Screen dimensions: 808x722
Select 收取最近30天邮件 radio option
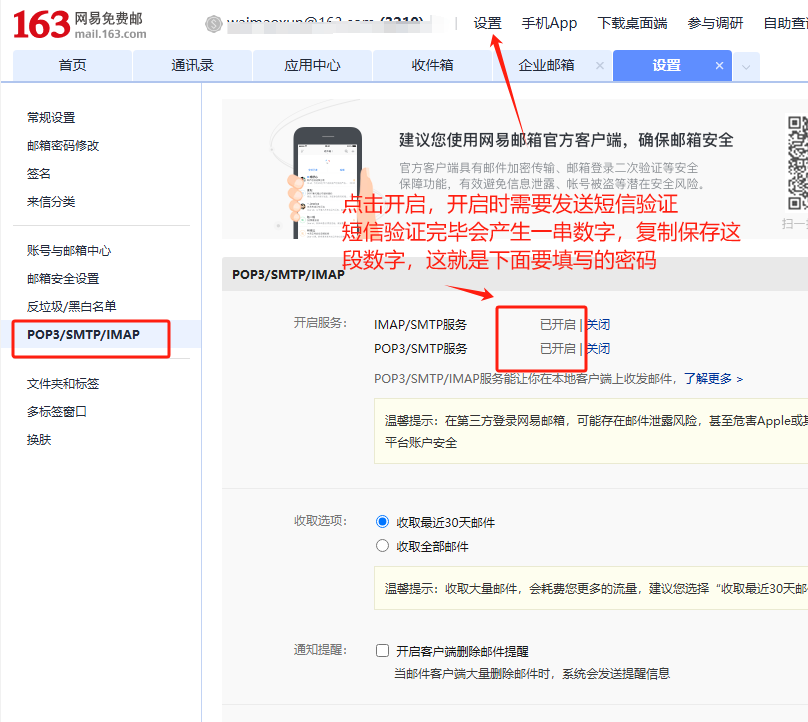tap(381, 520)
